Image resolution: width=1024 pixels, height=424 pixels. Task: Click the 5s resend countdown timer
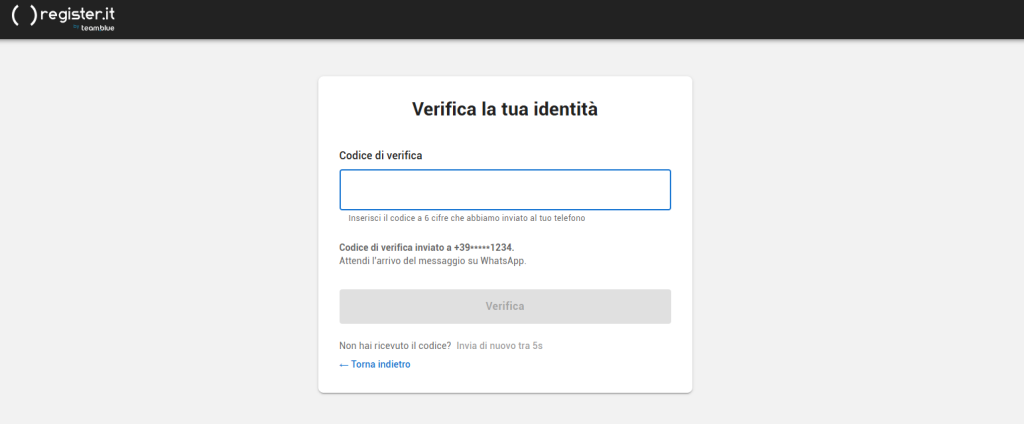point(537,345)
